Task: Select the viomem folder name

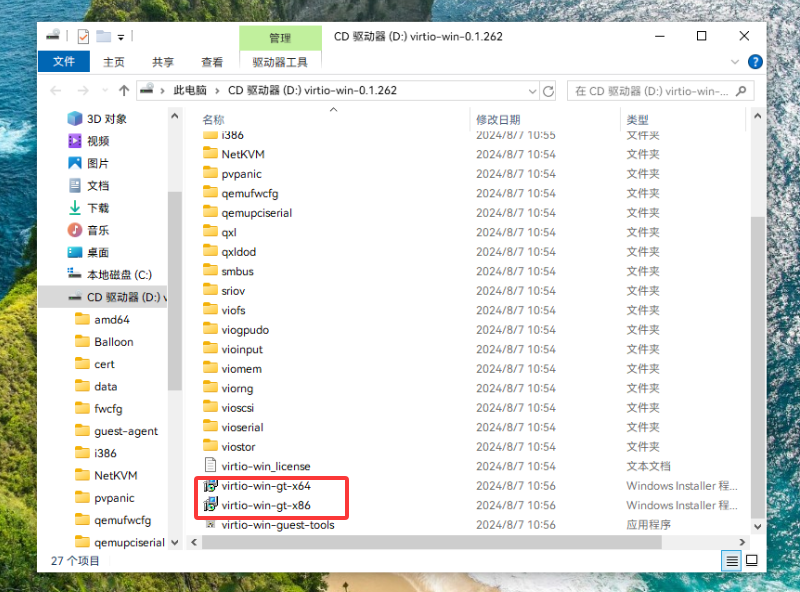Action: (241, 368)
